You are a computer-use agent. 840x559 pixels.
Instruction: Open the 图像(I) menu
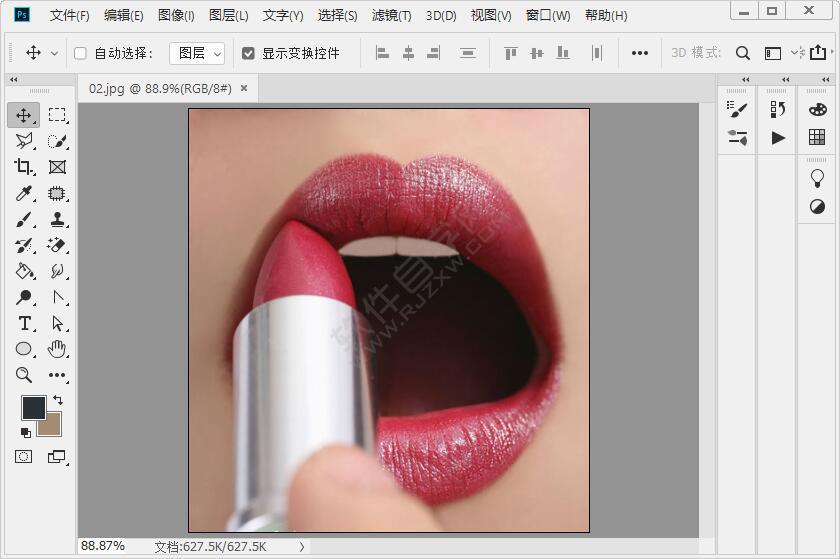(176, 15)
